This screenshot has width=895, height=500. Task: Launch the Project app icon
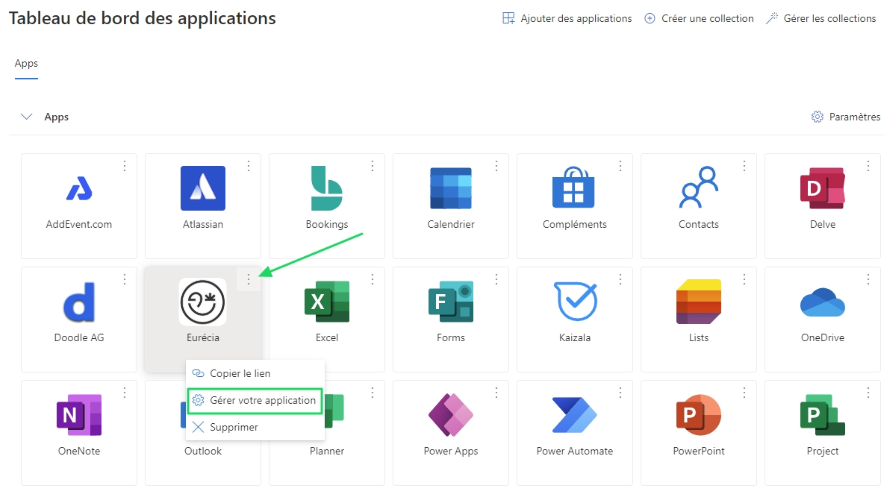823,415
